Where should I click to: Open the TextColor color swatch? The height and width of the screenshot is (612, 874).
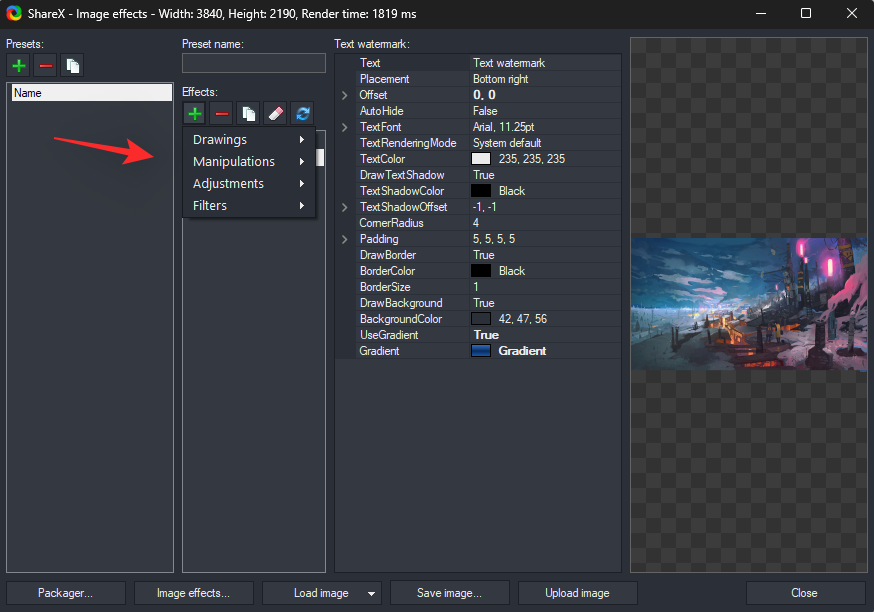(x=481, y=158)
